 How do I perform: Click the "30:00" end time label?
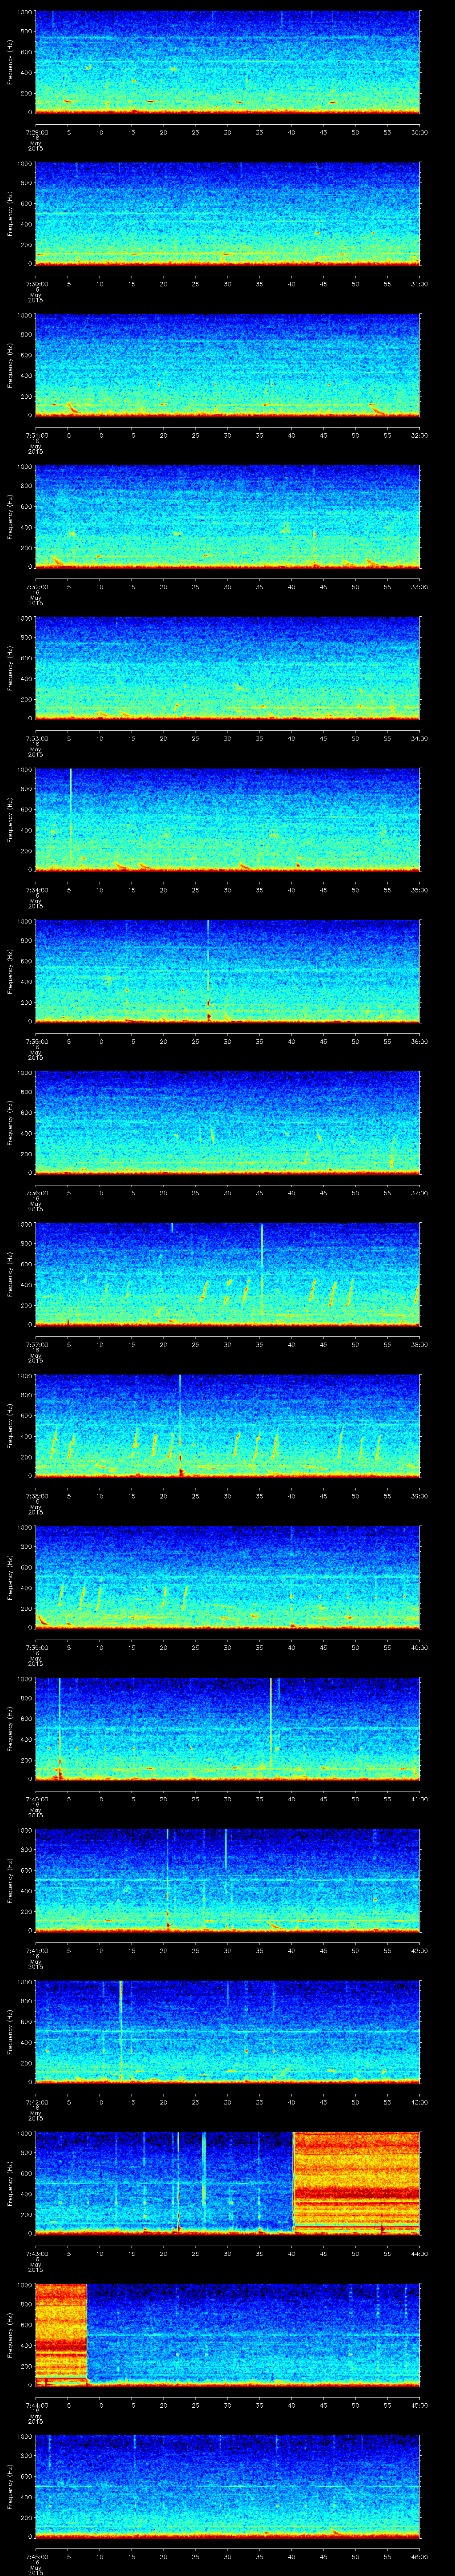click(x=419, y=132)
